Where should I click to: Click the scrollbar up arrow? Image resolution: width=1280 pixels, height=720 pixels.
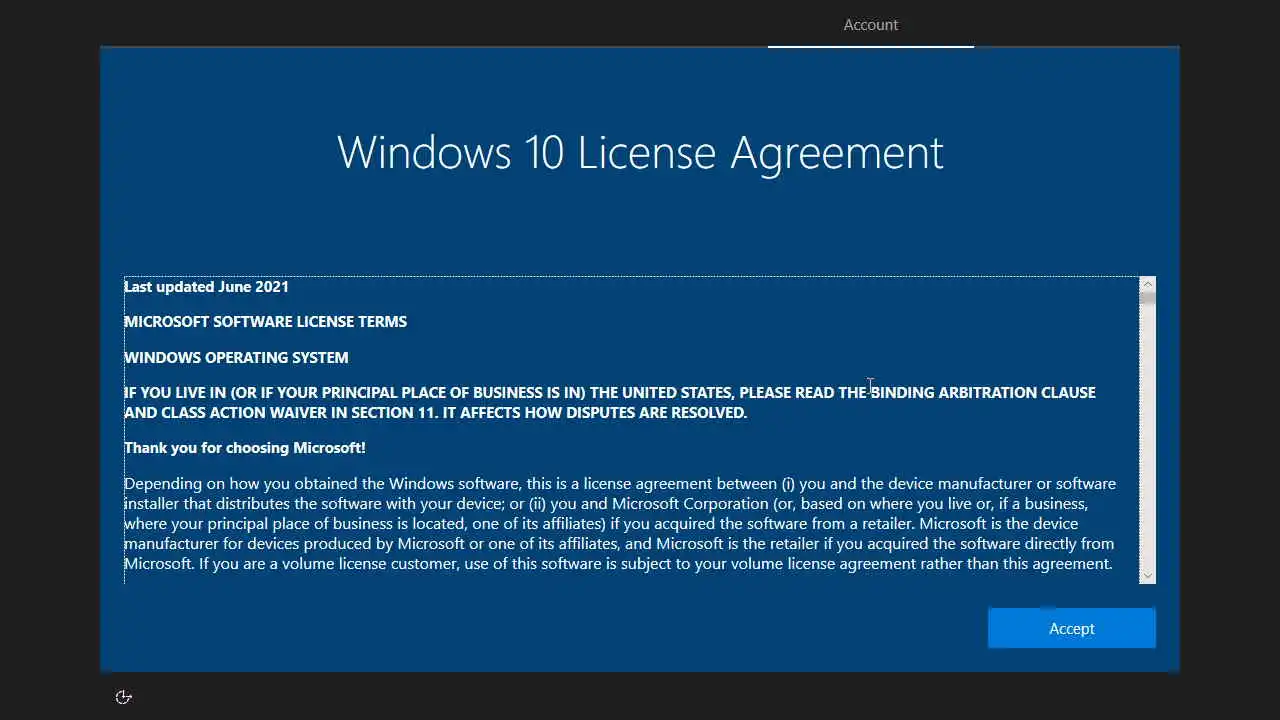point(1147,285)
